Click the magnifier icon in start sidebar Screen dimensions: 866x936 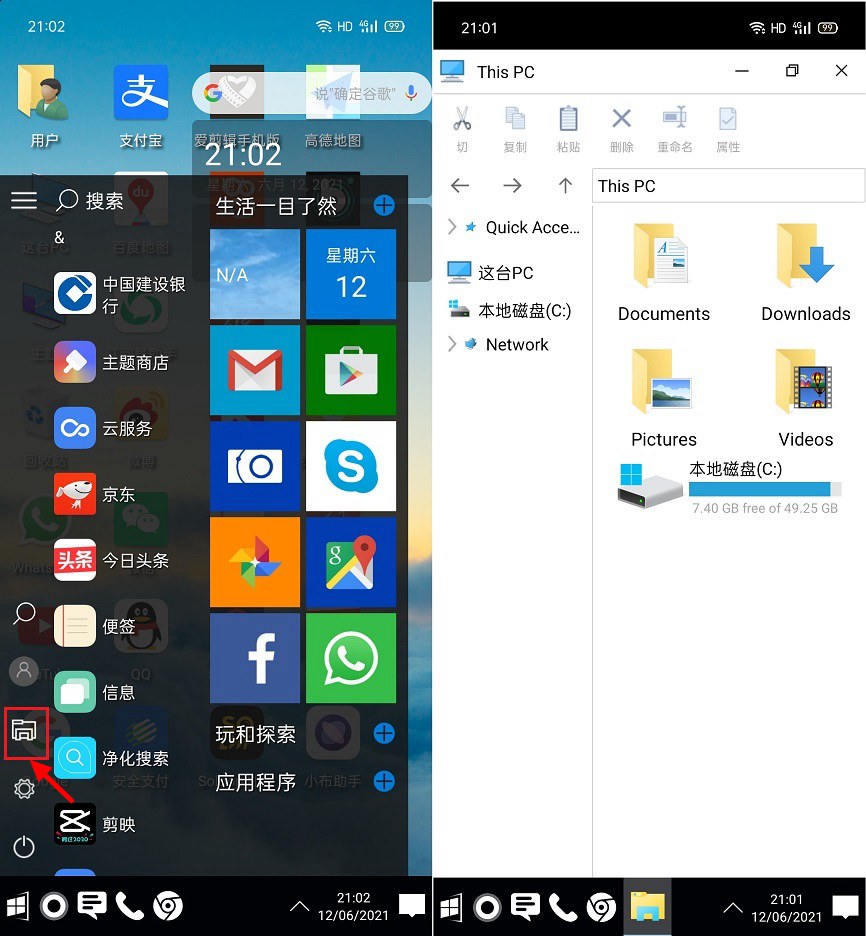pos(24,613)
